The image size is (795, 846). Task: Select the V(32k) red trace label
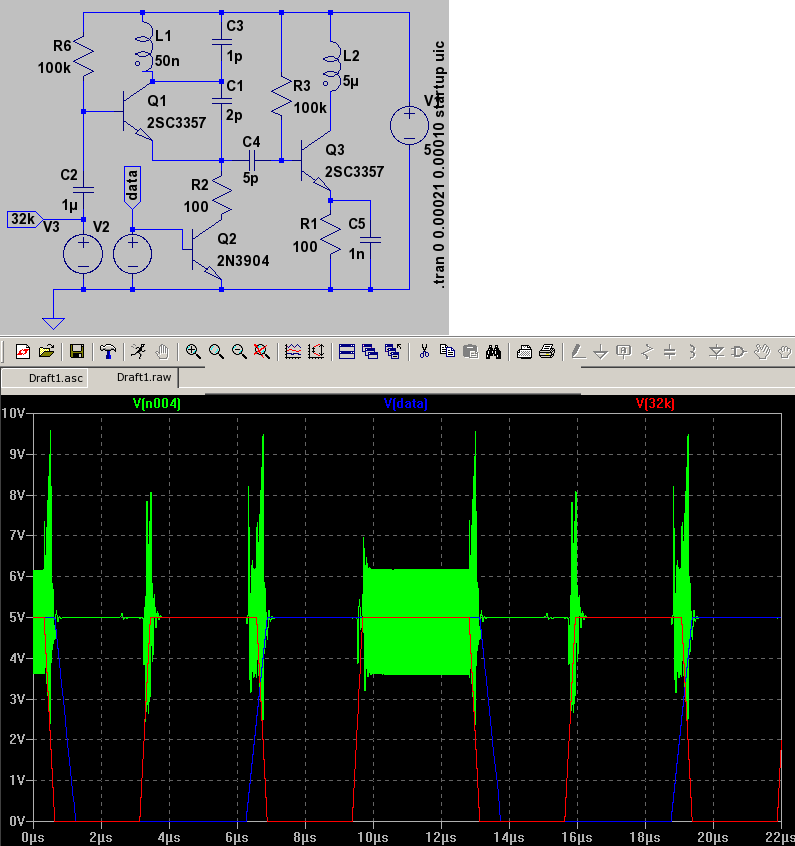point(655,403)
